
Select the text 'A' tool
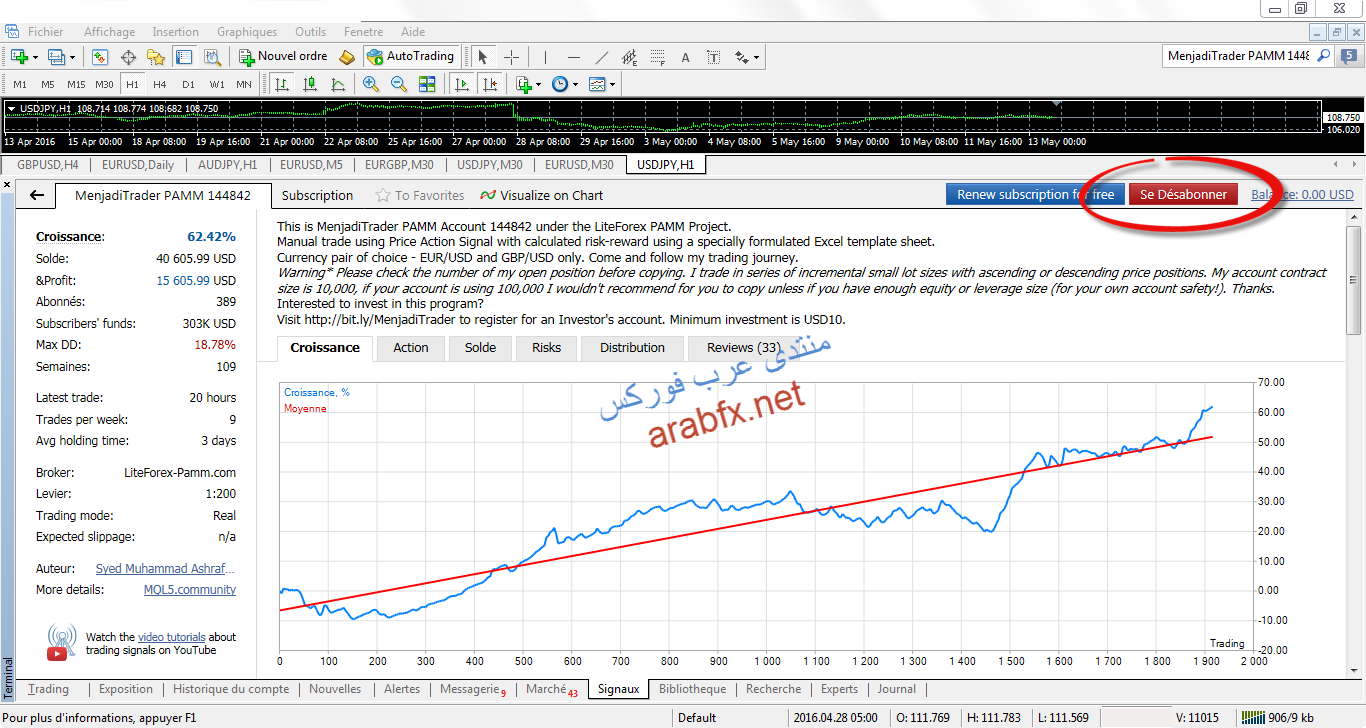tap(685, 57)
